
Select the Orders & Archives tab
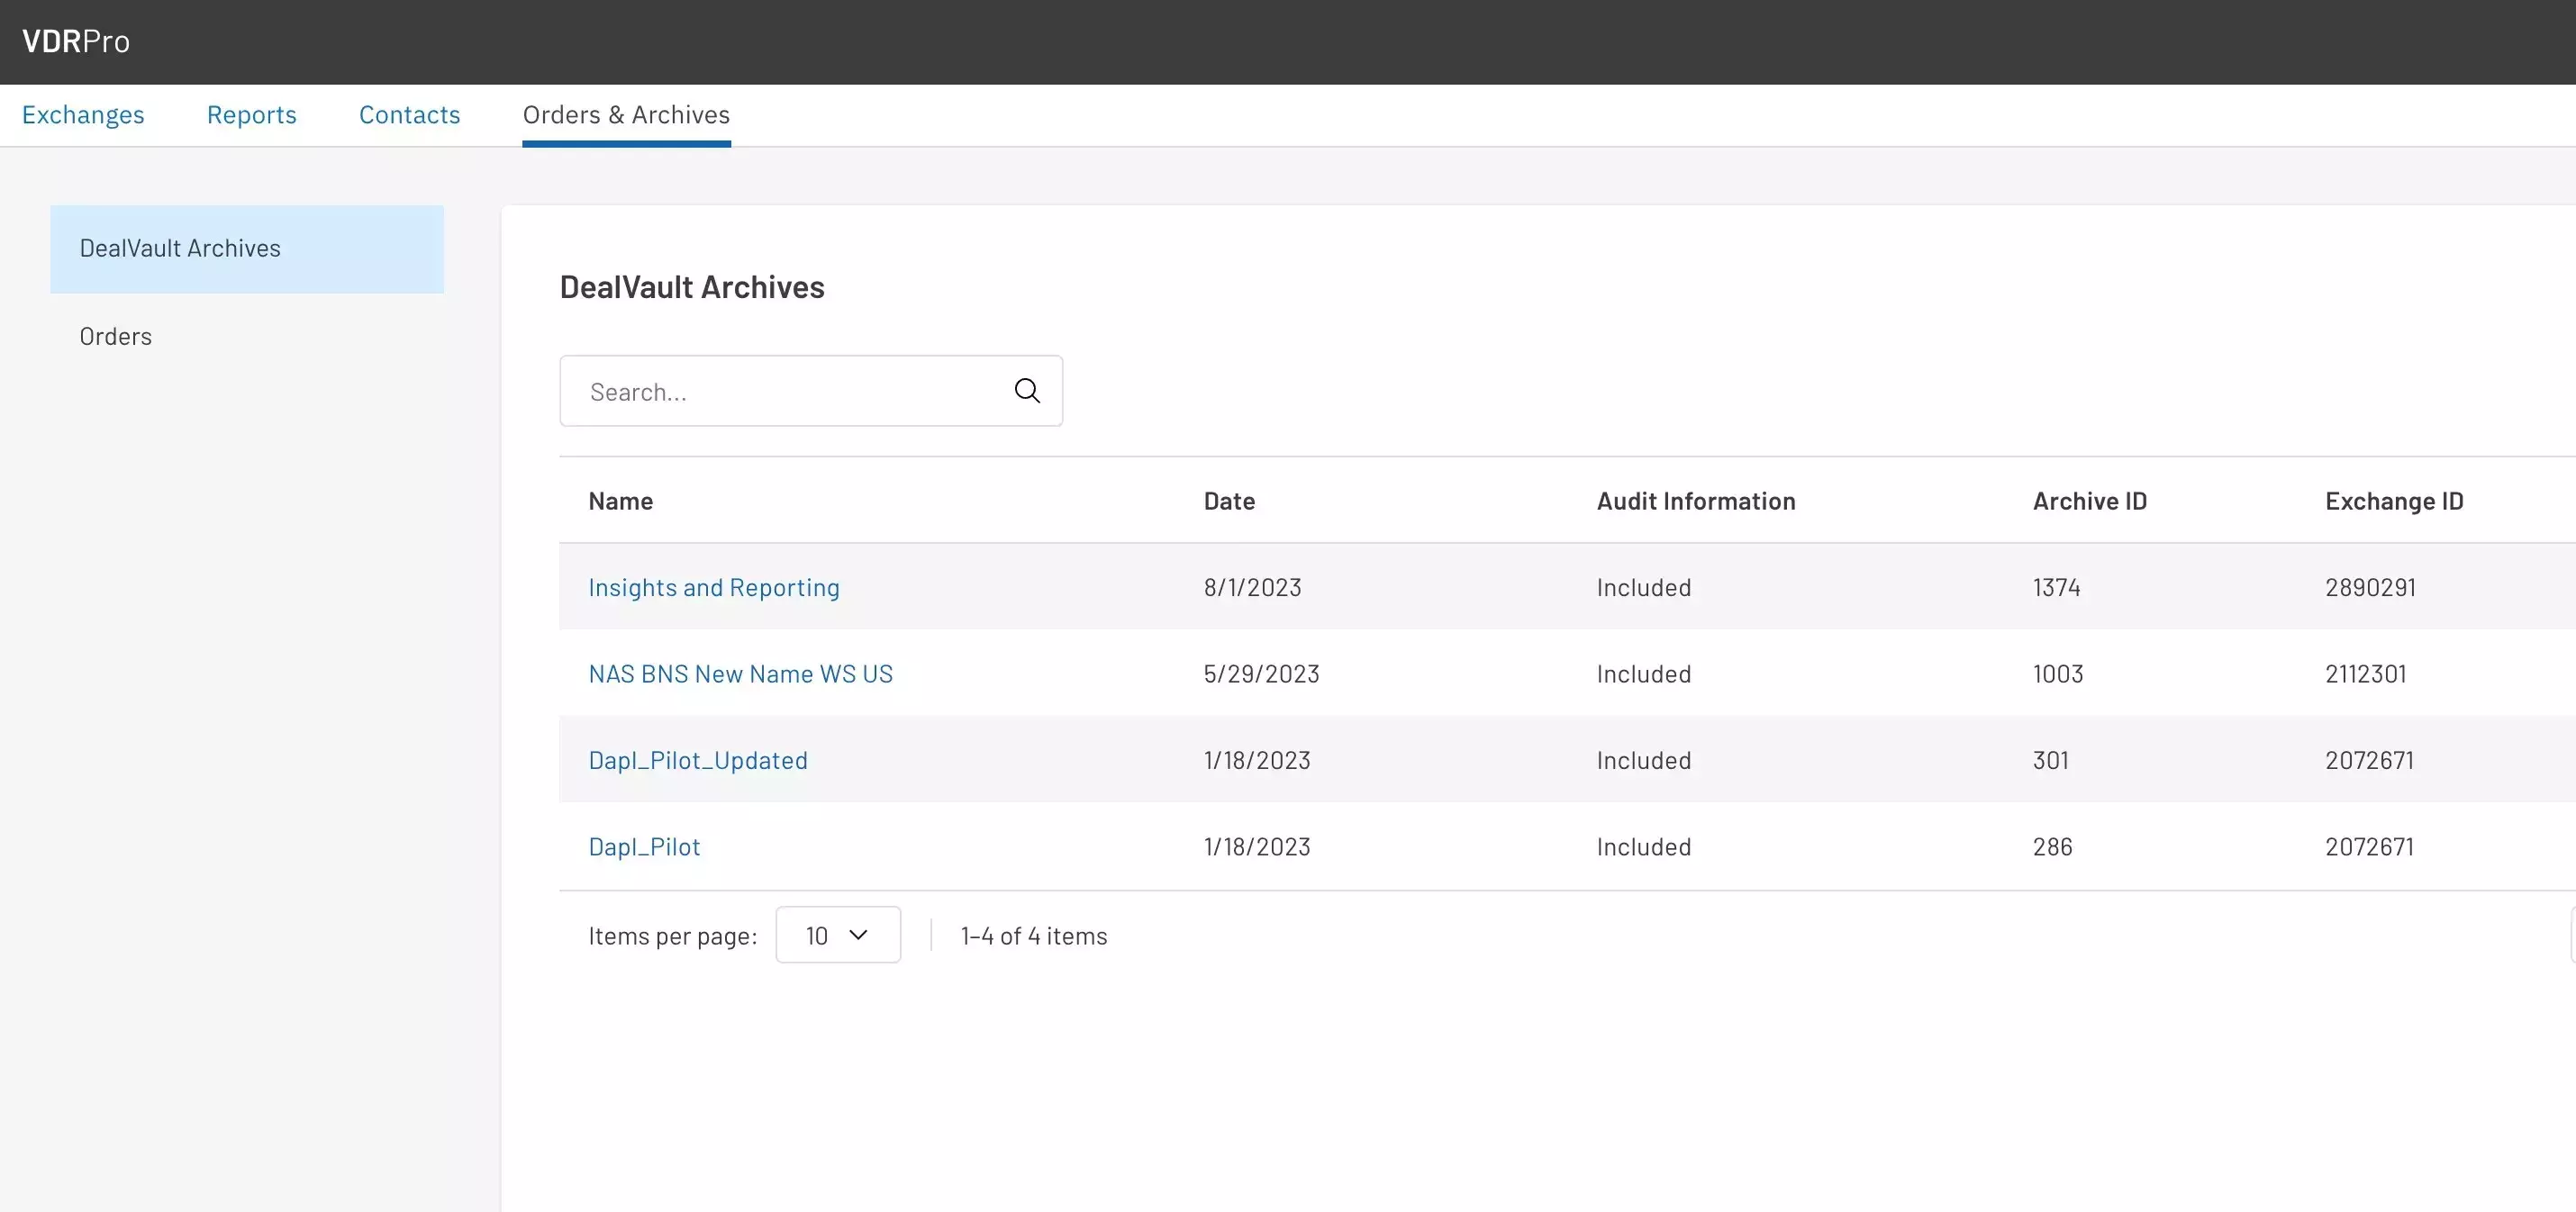click(x=626, y=115)
